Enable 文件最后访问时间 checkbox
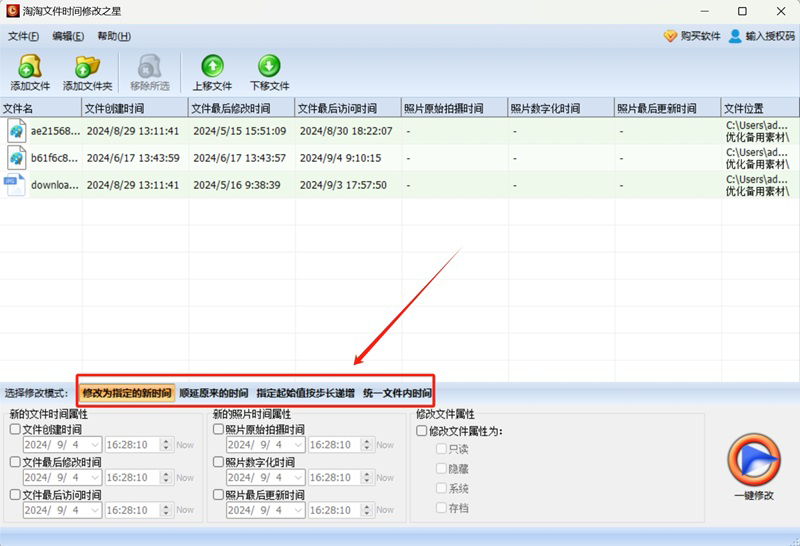 point(15,494)
